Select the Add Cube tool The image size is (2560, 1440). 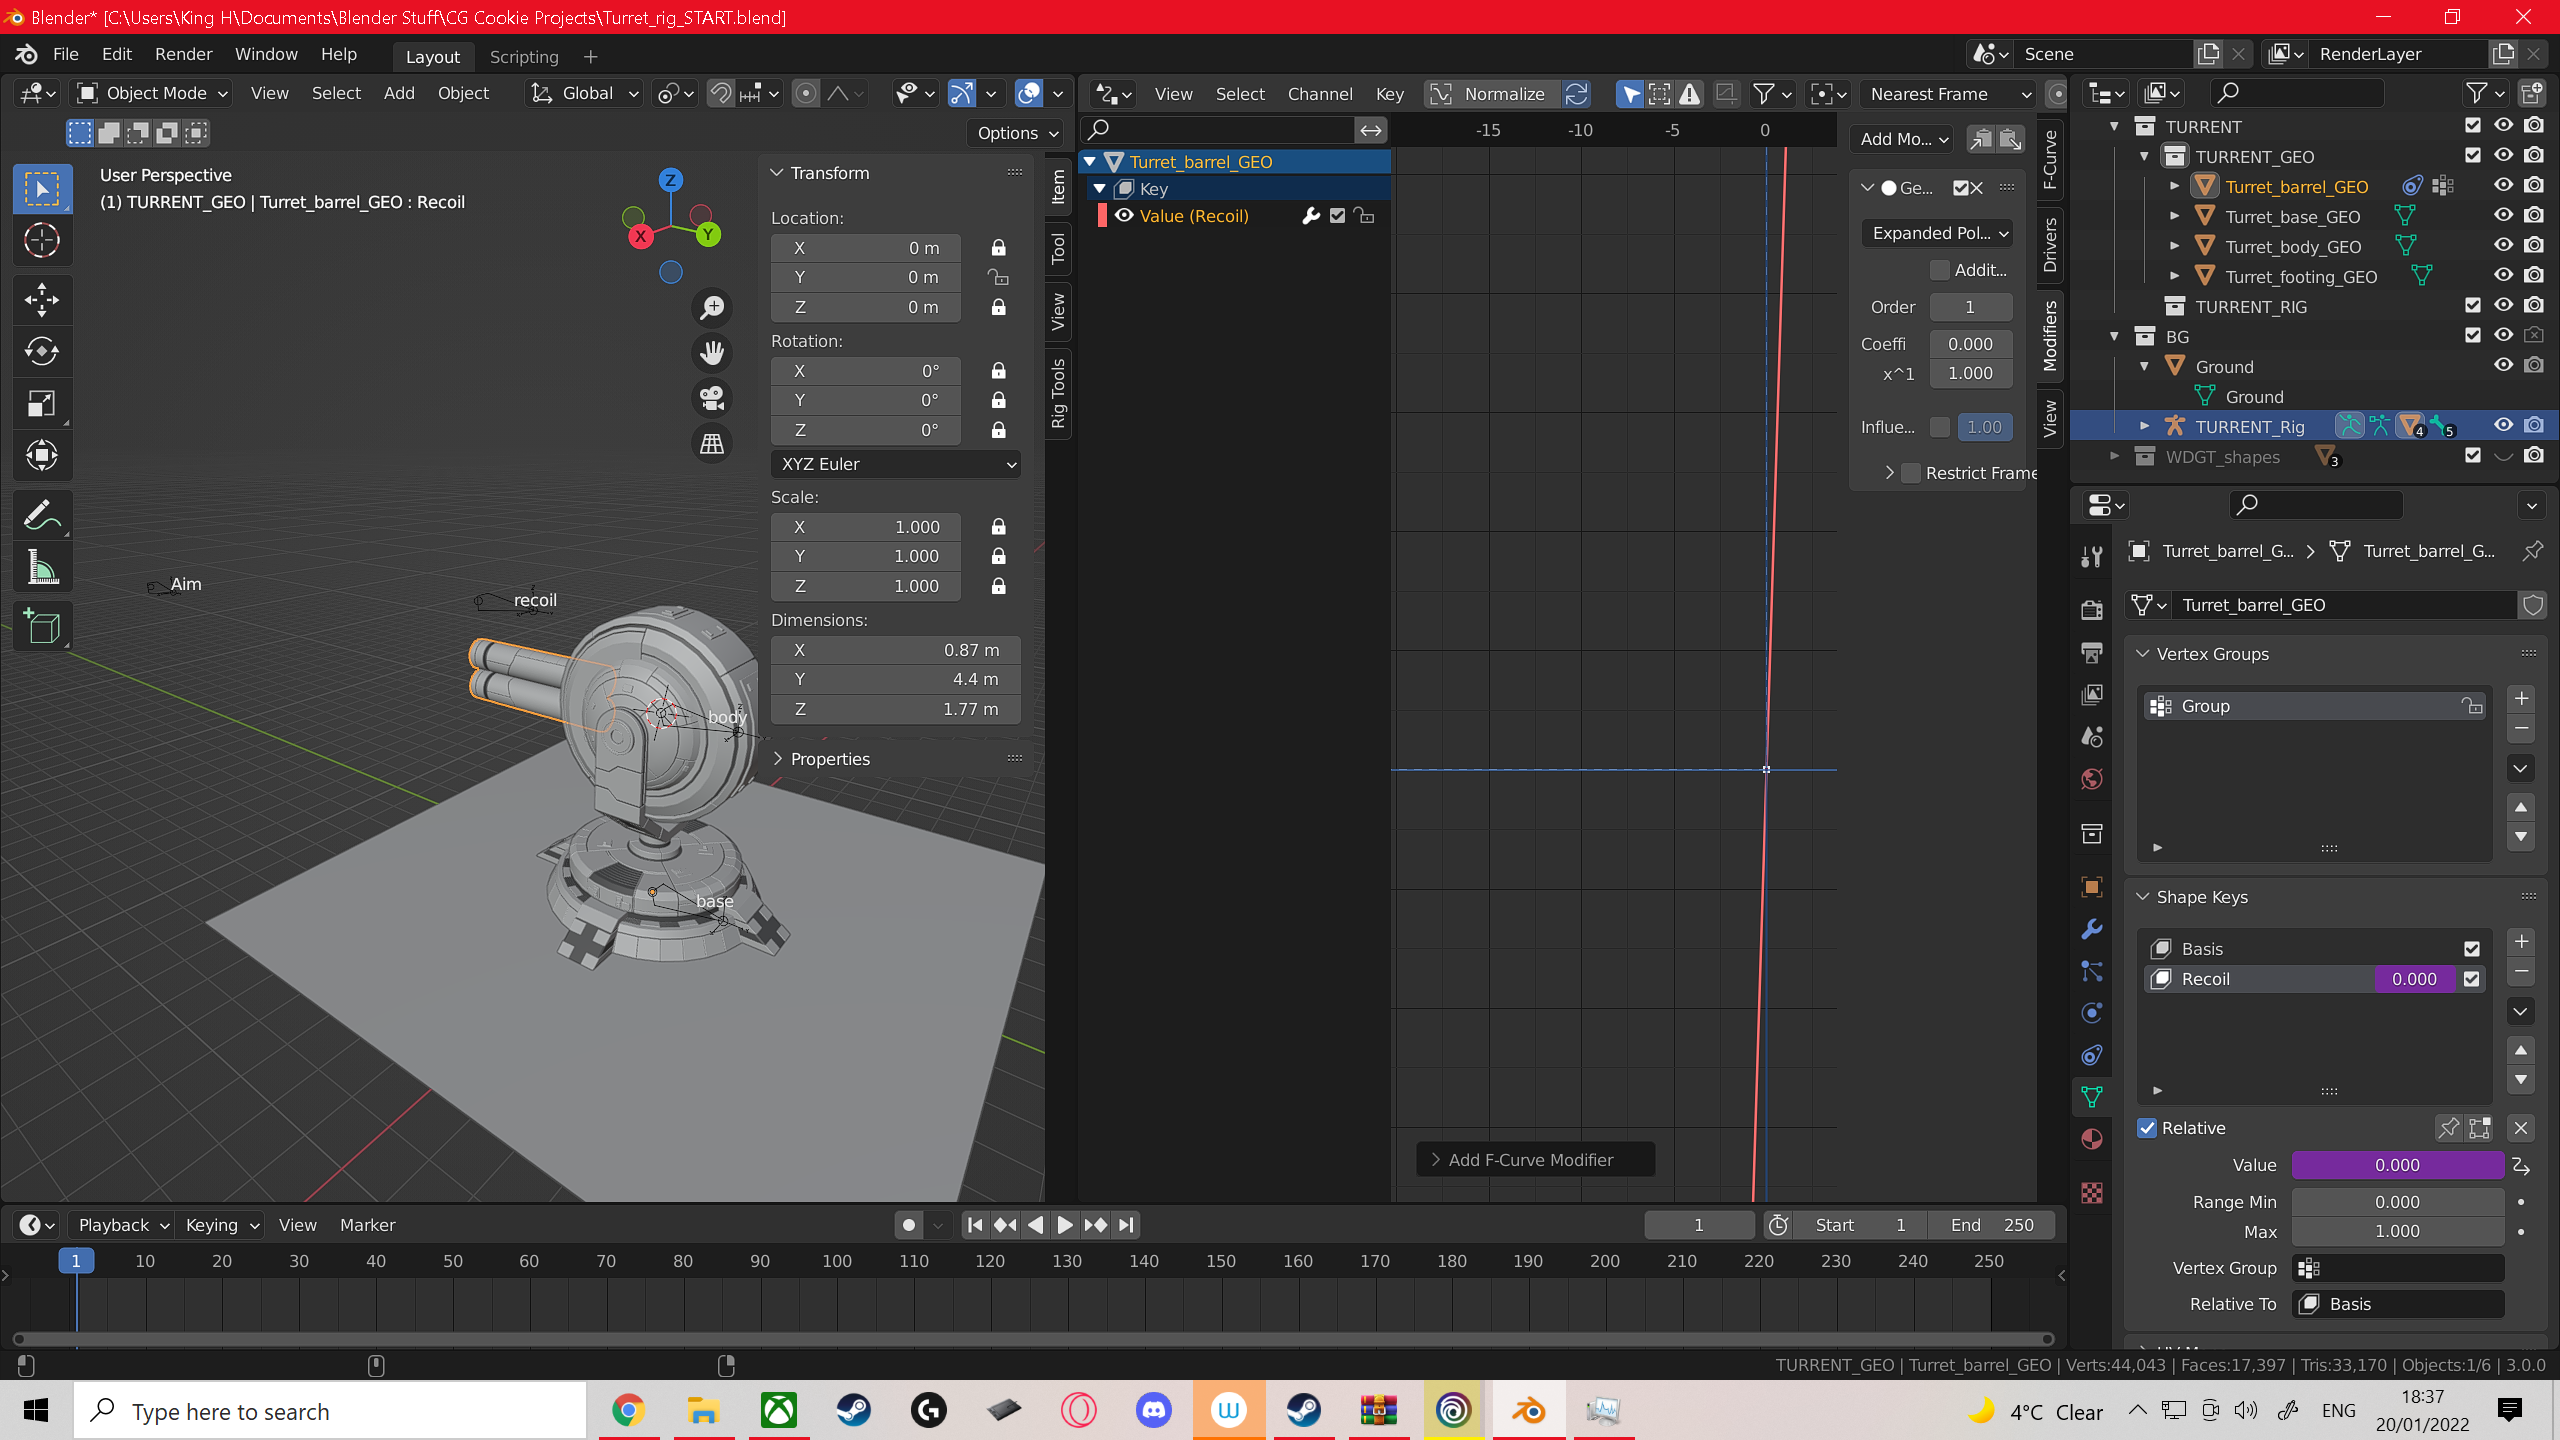click(41, 627)
